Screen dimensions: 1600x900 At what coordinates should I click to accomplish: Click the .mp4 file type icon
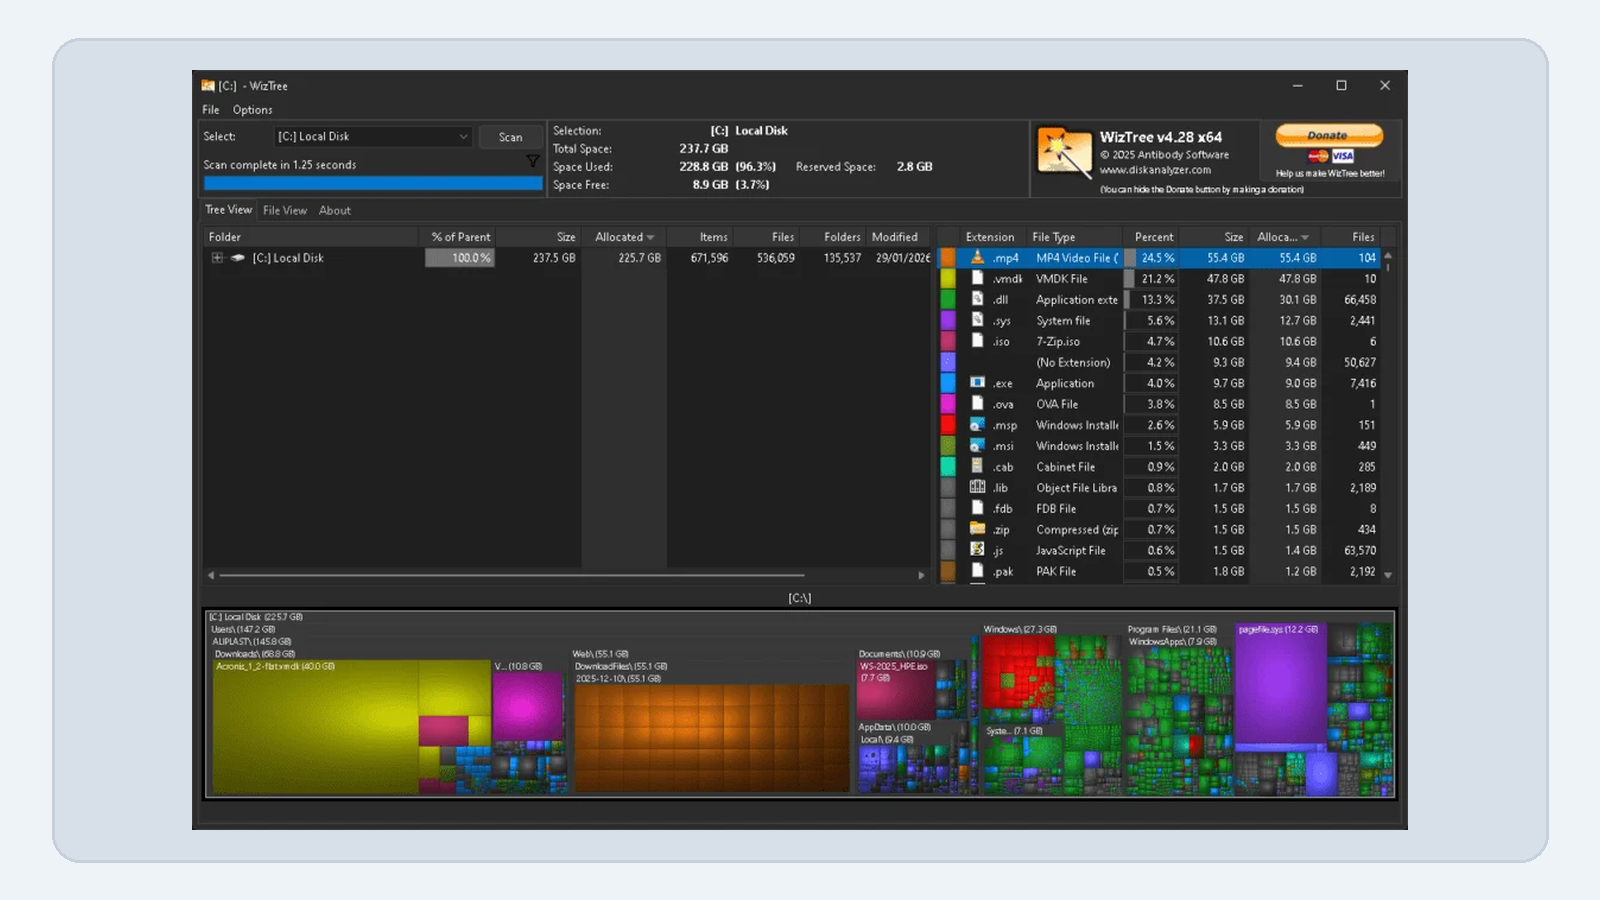[977, 257]
